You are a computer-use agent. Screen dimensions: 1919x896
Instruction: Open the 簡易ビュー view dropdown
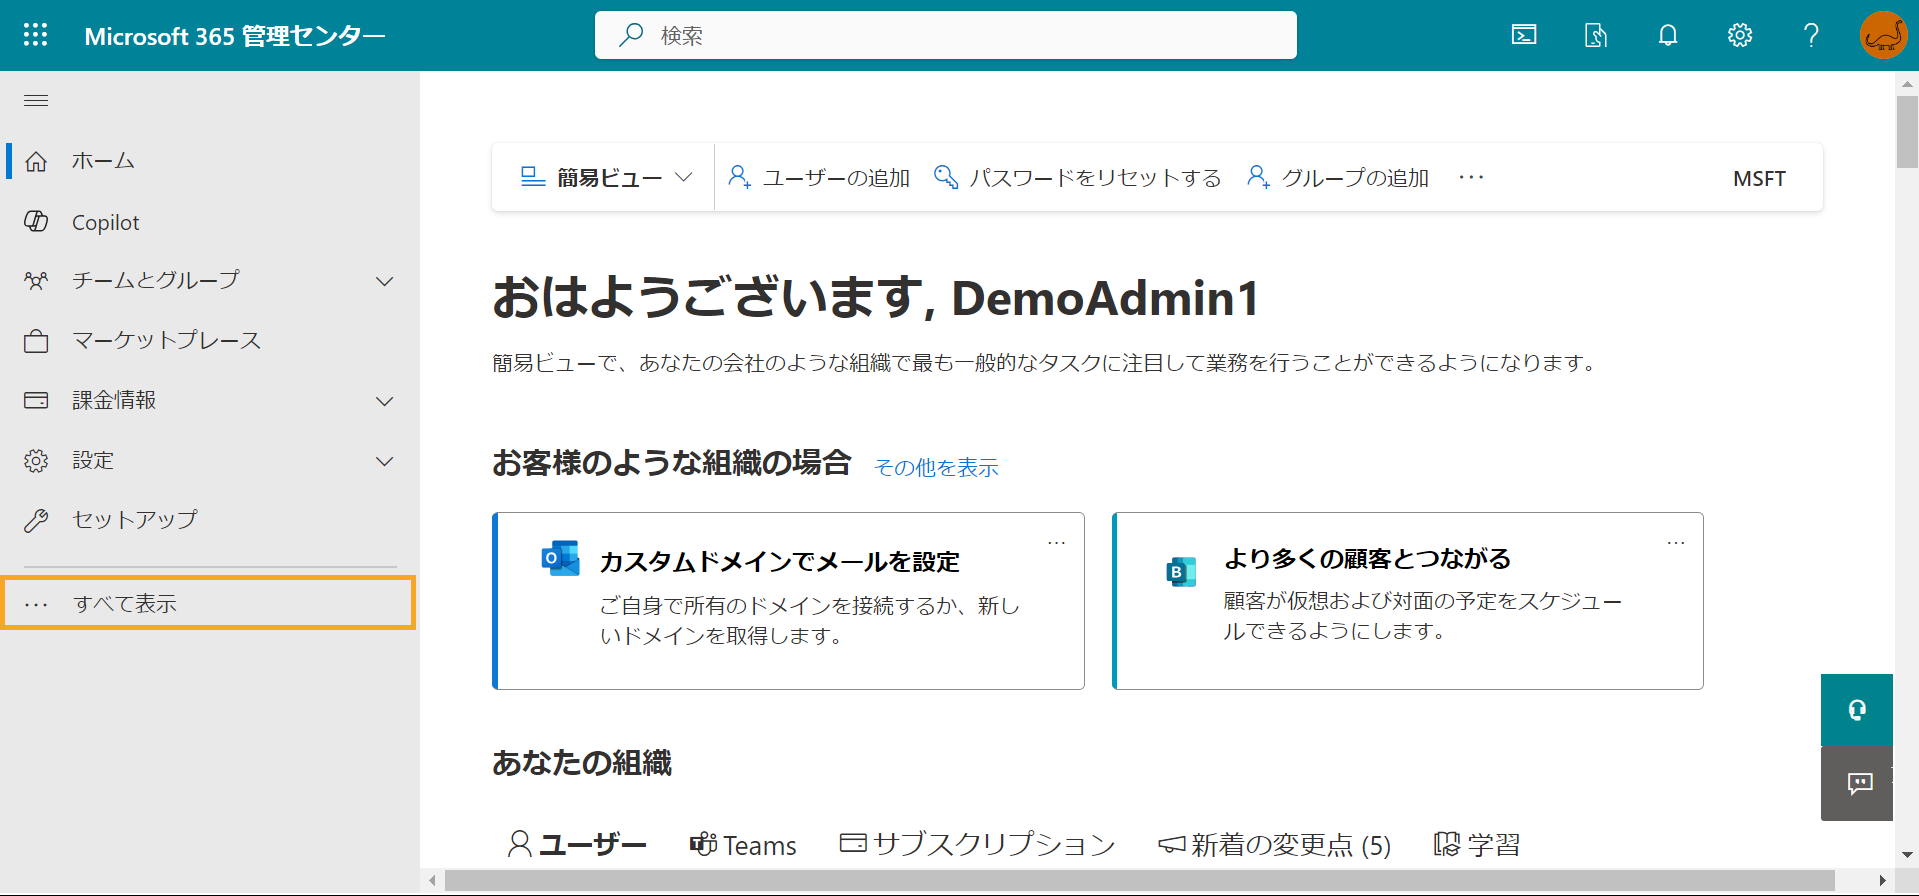(x=605, y=177)
